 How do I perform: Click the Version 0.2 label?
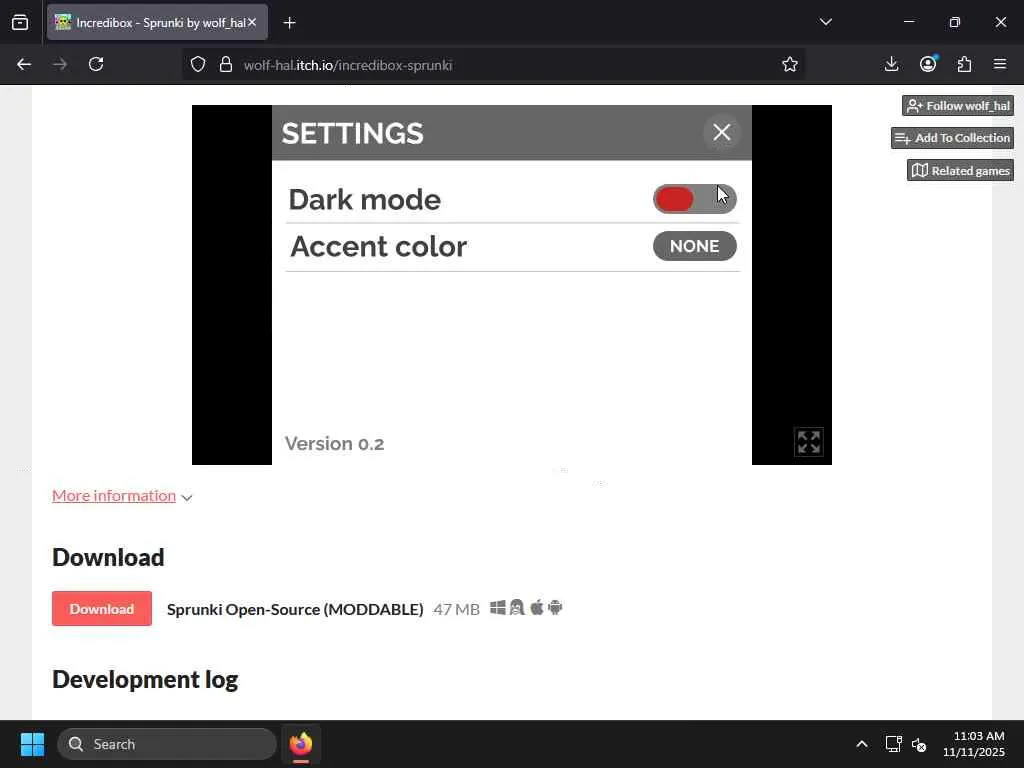click(334, 443)
